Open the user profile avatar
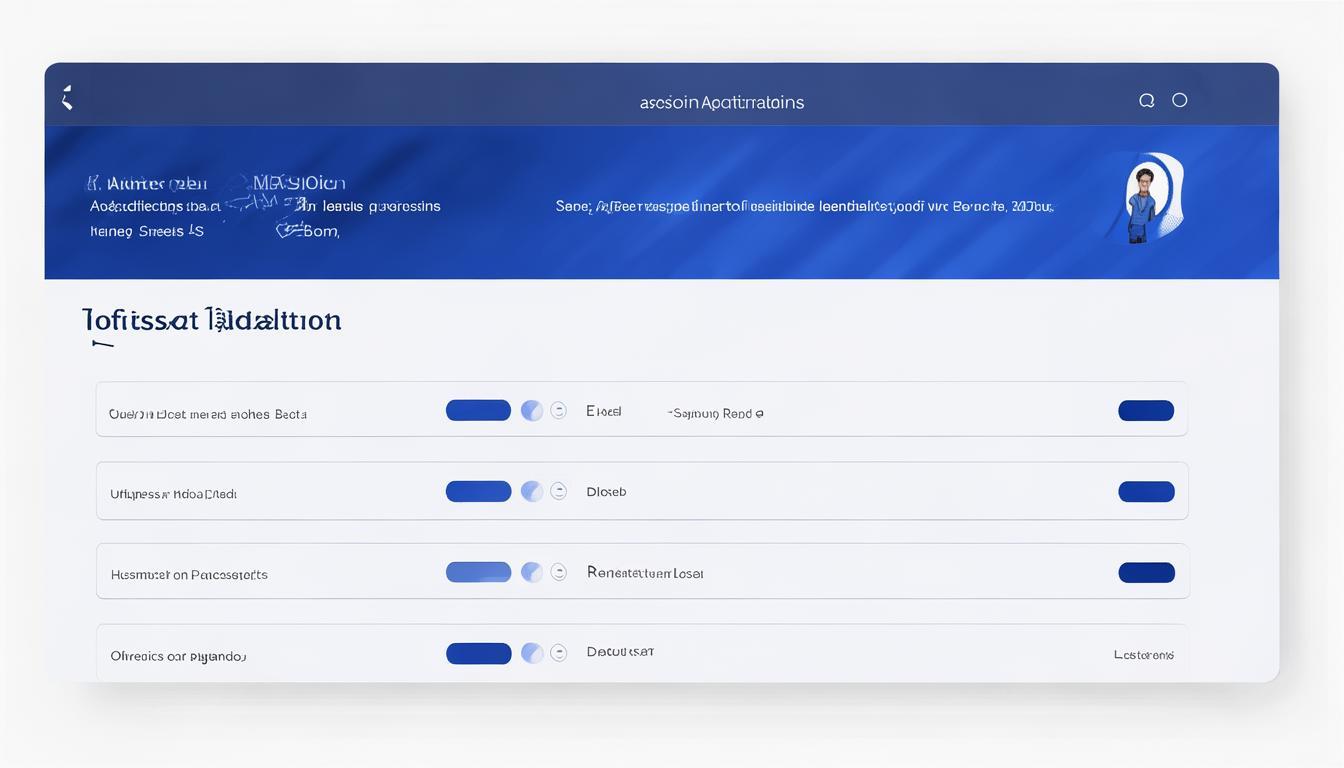Viewport: 1344px width, 768px height. [1145, 198]
